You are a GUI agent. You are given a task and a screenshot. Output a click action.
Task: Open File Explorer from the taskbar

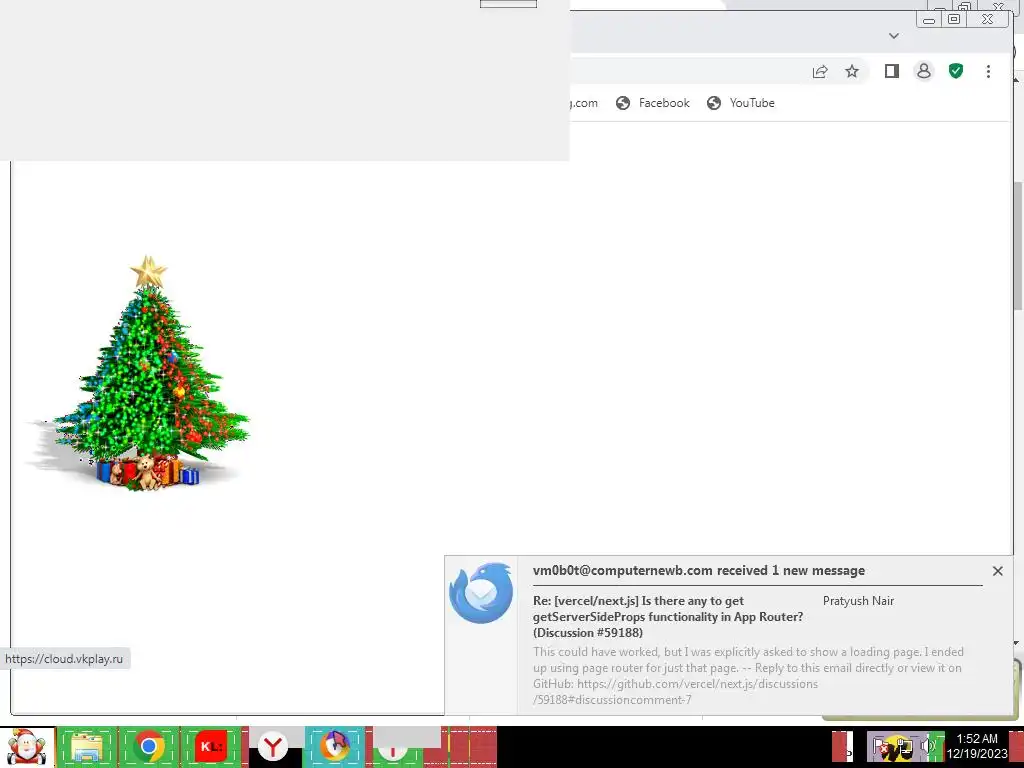point(86,747)
